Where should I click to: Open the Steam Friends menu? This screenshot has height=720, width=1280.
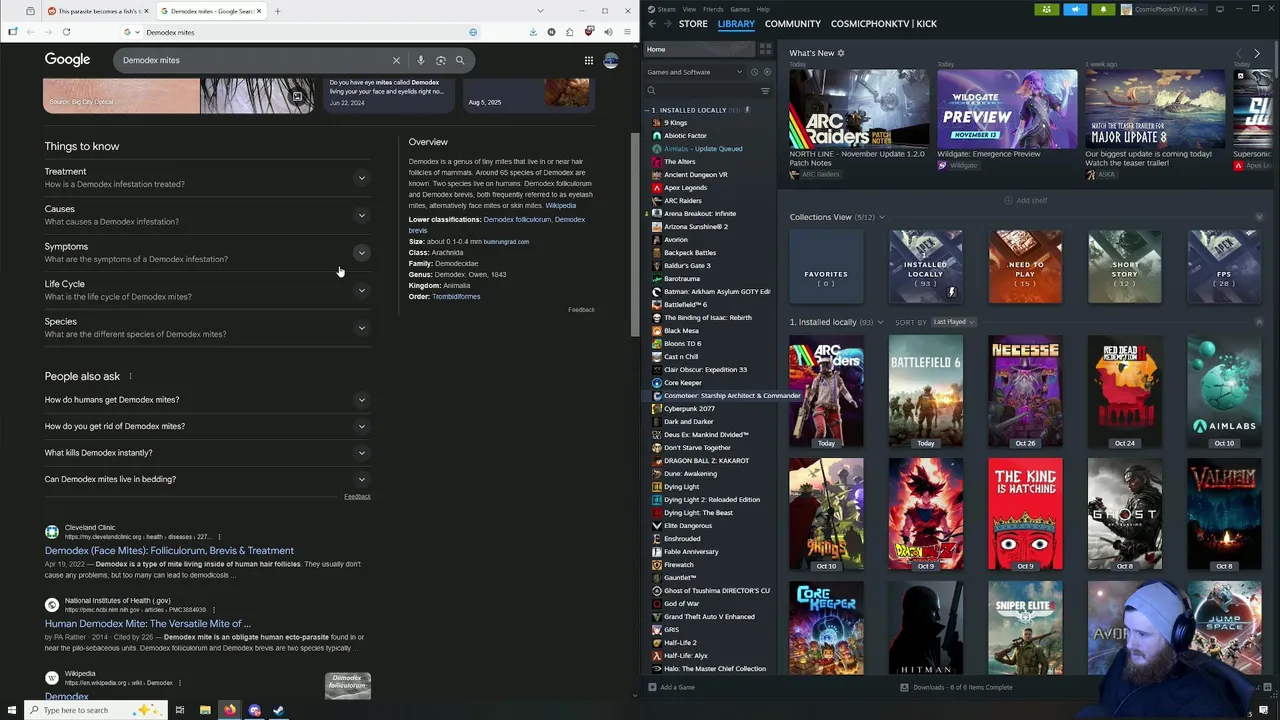713,9
